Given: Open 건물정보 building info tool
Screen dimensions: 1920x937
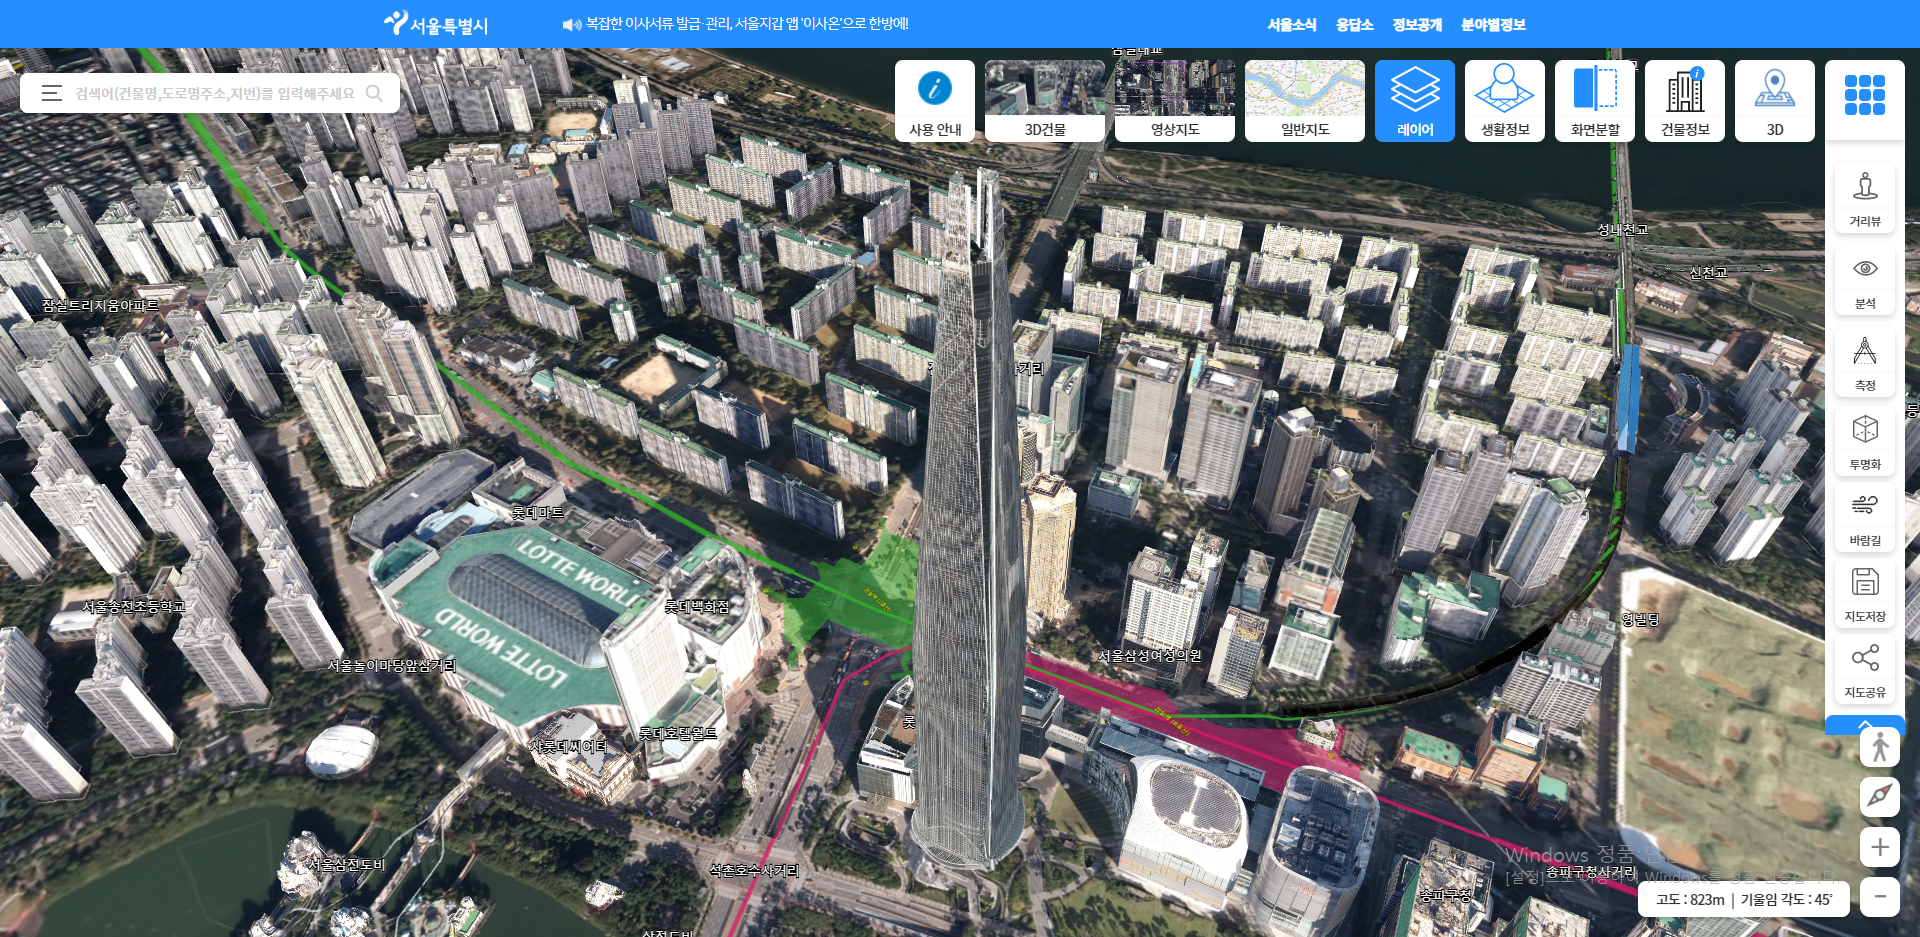Looking at the screenshot, I should (x=1685, y=101).
